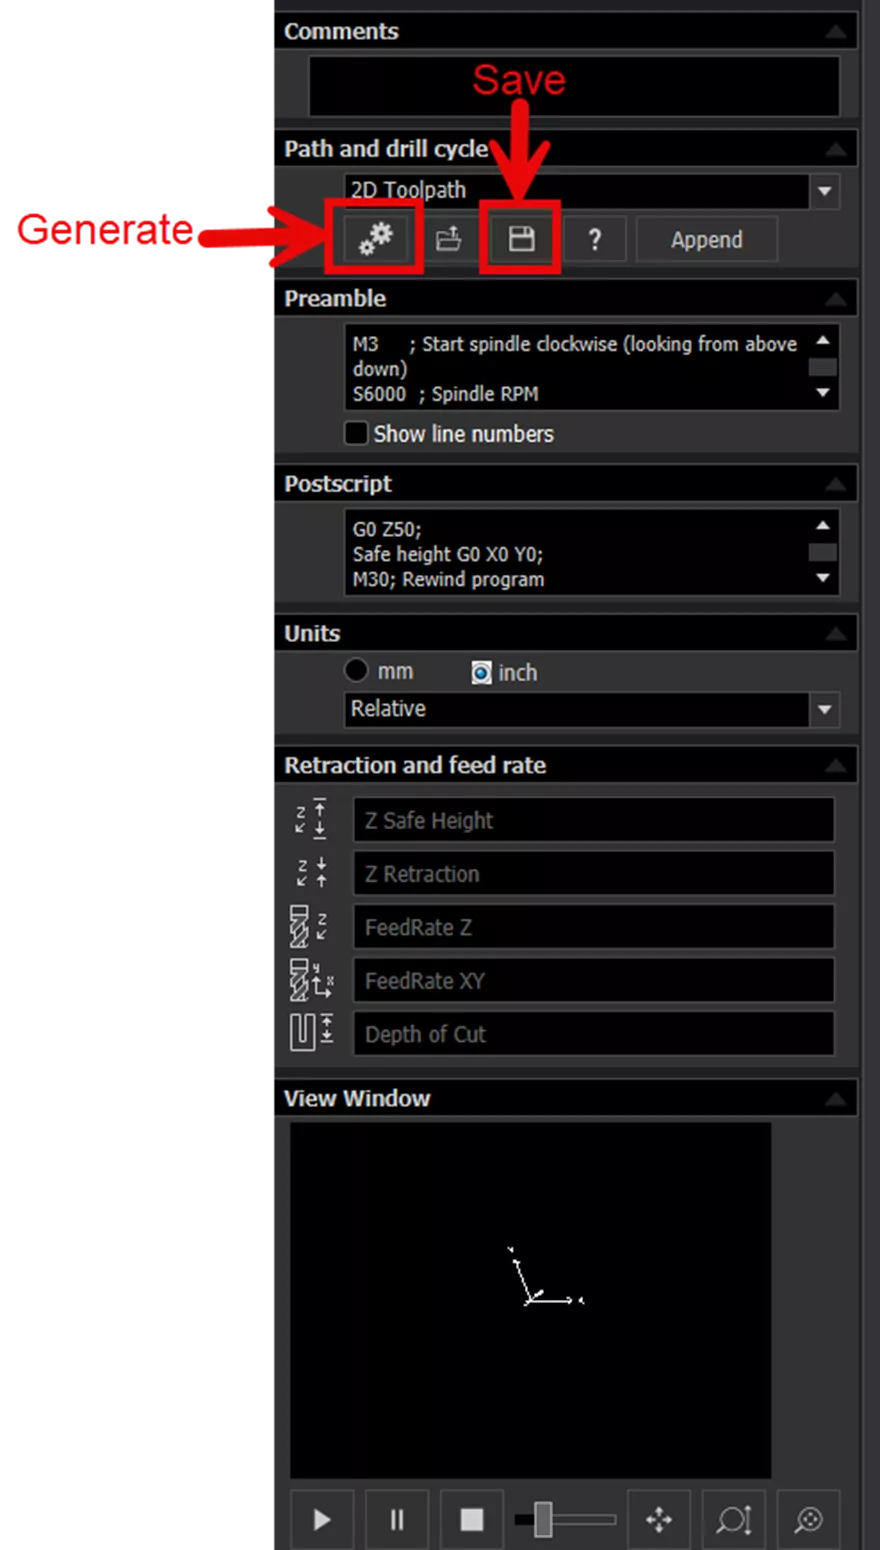Collapse the Preamble section
880x1550 pixels.
point(836,299)
